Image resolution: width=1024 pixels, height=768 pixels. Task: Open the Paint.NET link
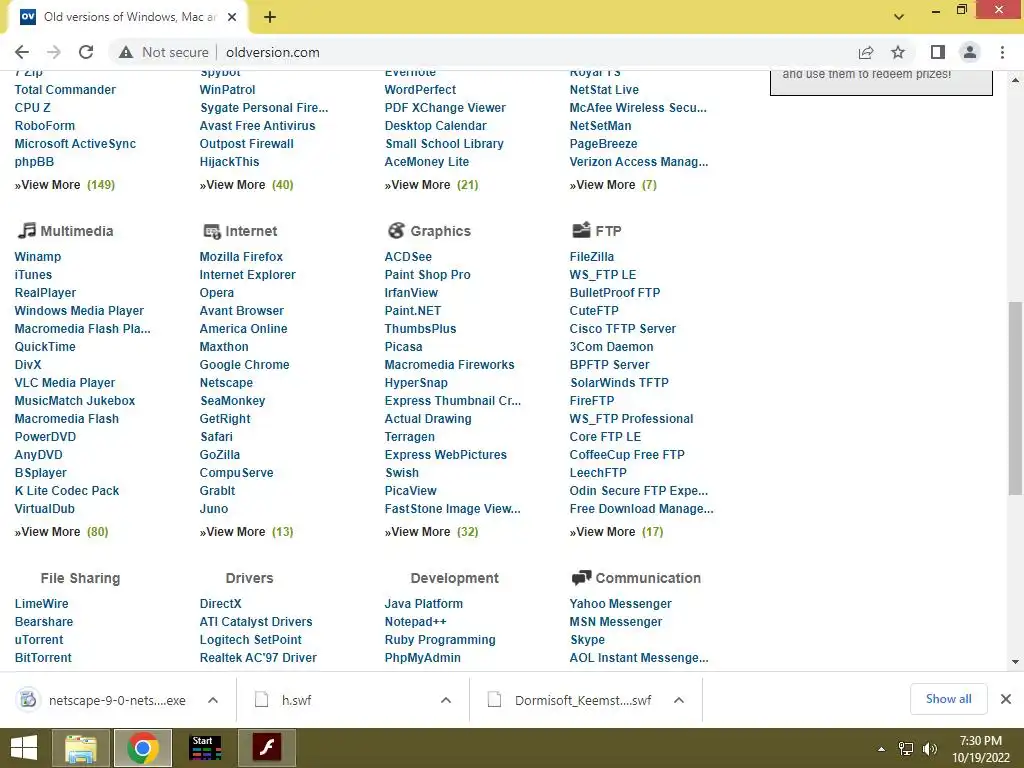click(413, 311)
